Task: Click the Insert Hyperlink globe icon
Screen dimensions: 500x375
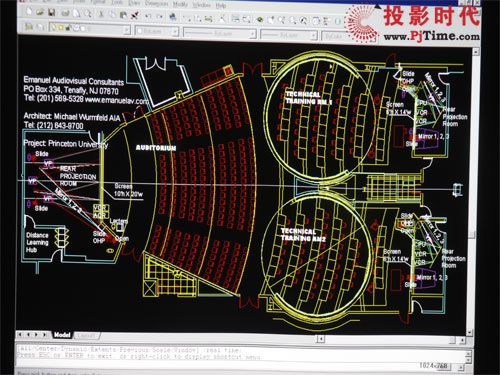Action: [172, 17]
